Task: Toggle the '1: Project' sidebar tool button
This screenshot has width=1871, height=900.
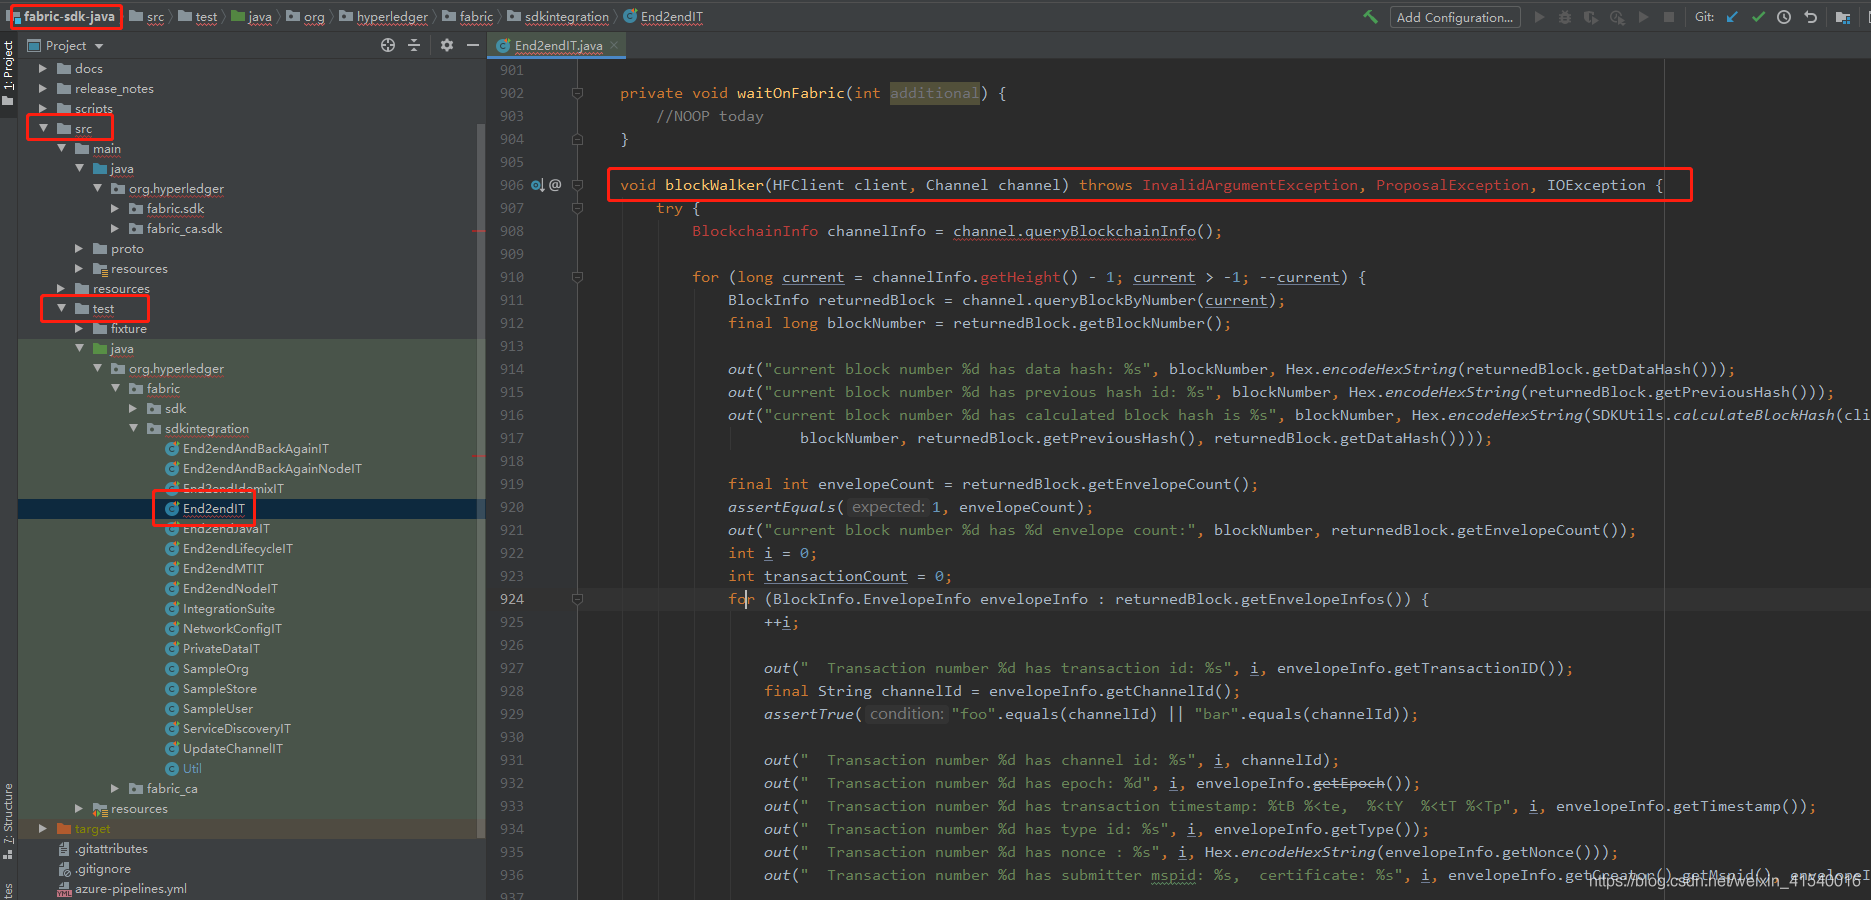Action: coord(9,66)
